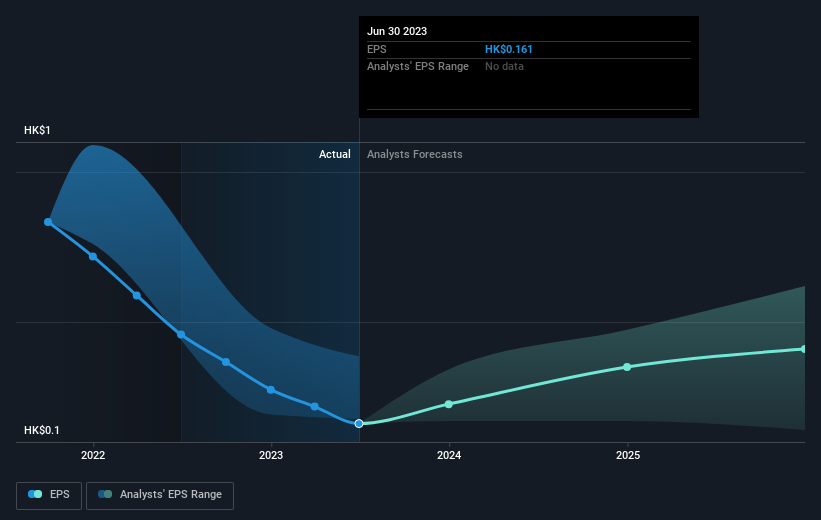Select the EPS point between 2022 and mid-2022
The width and height of the screenshot is (821, 520).
click(x=137, y=295)
